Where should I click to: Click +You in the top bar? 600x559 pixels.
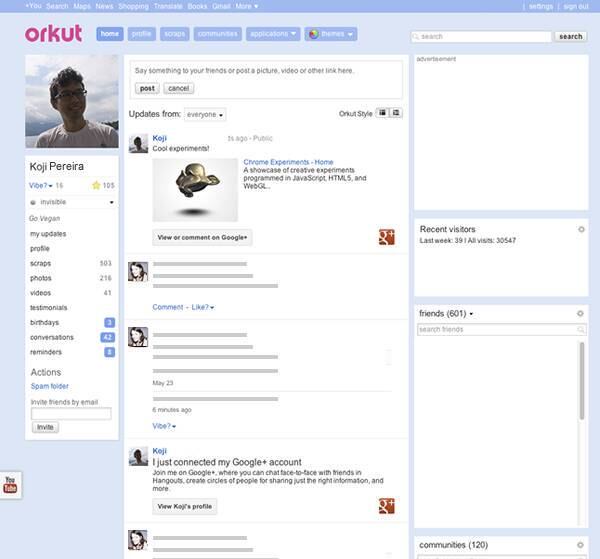pyautogui.click(x=33, y=6)
